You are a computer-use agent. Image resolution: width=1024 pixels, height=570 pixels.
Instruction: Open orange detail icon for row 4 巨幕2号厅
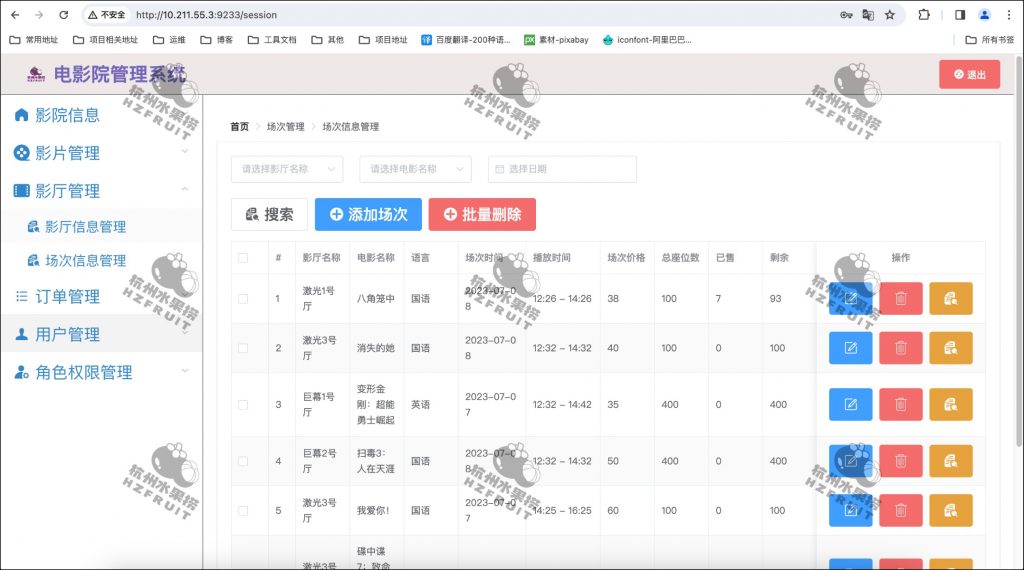click(x=951, y=461)
